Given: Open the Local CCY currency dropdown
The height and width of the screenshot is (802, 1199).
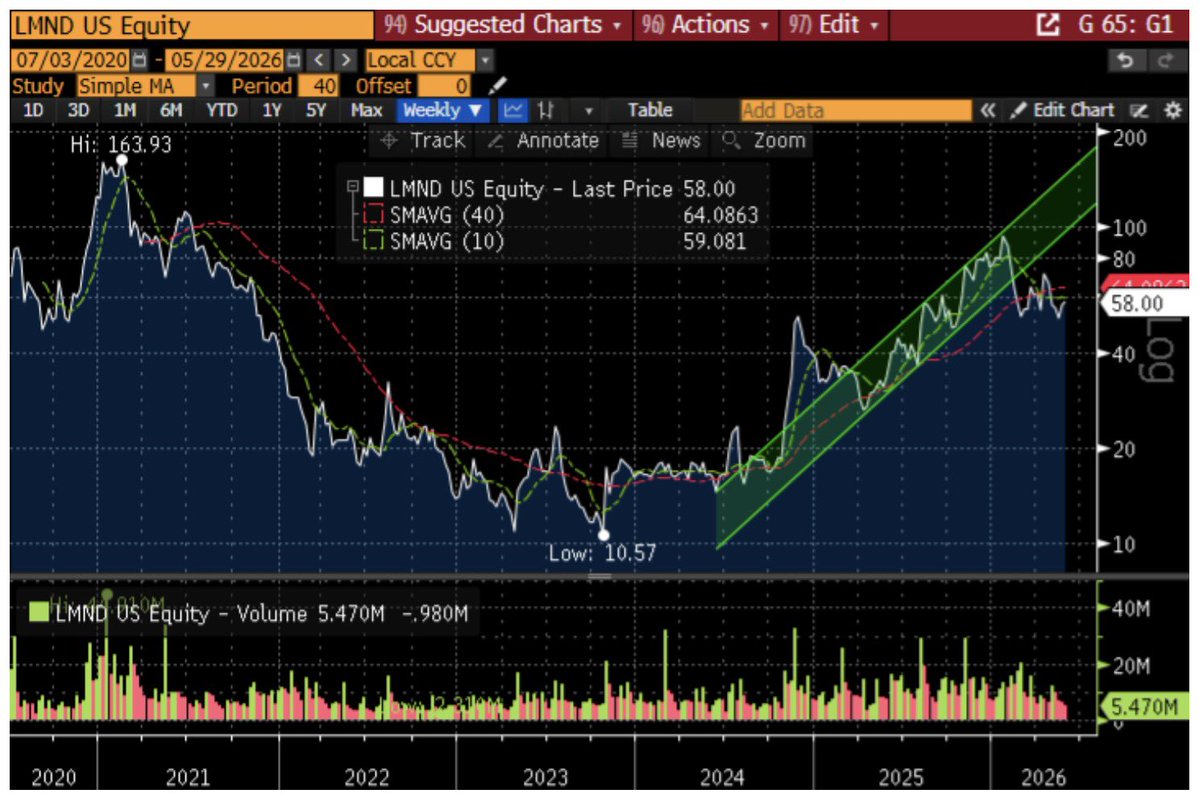Looking at the screenshot, I should point(429,60).
